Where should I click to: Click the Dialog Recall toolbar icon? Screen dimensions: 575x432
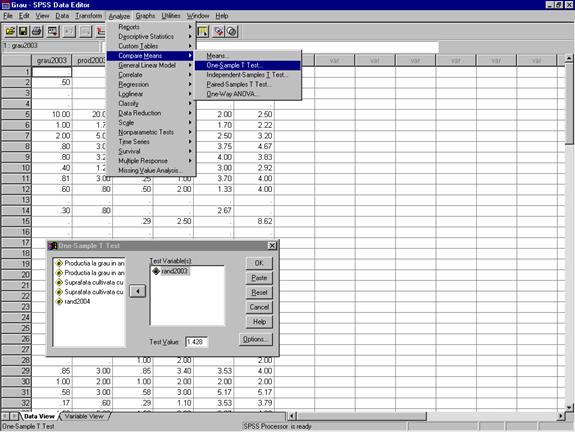click(53, 32)
